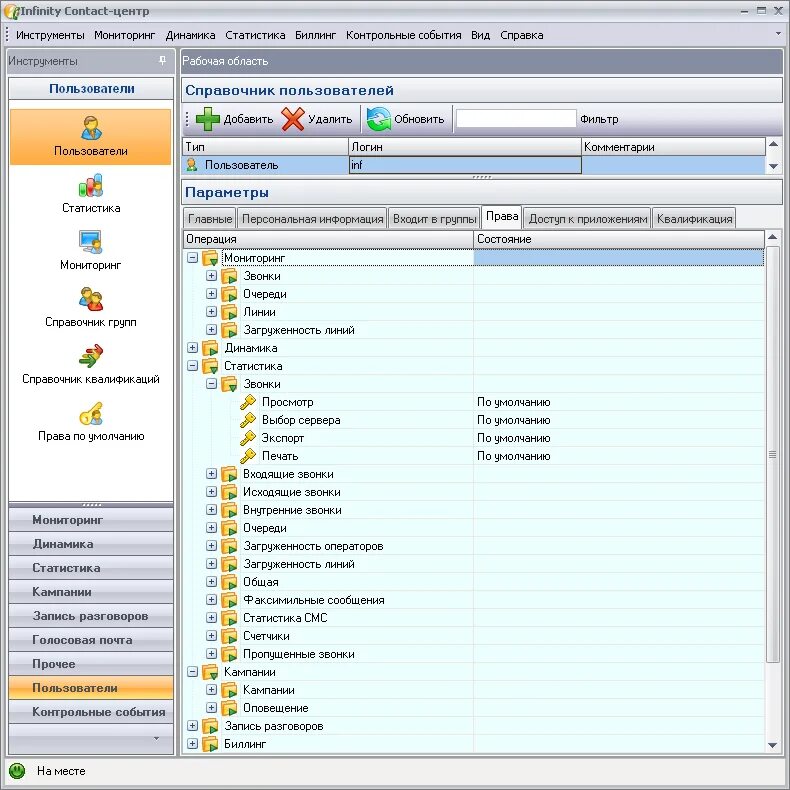Click the Infinity Contact-центр title bar app icon
This screenshot has height=790, width=790.
click(x=11, y=11)
